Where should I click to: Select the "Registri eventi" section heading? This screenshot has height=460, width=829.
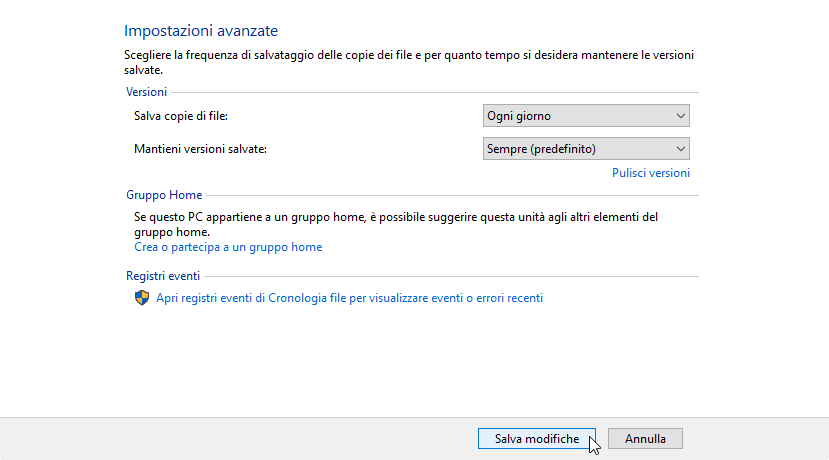click(x=163, y=276)
